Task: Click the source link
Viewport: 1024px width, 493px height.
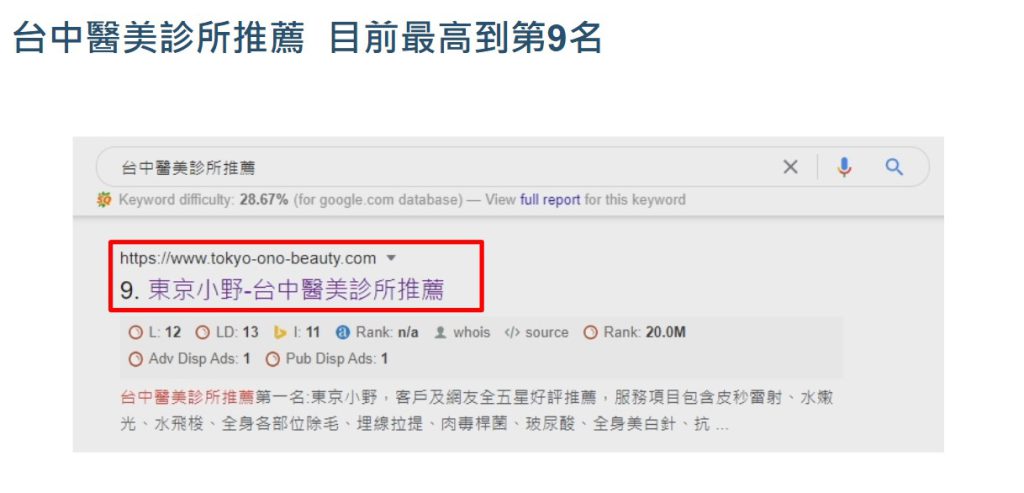Action: (547, 332)
